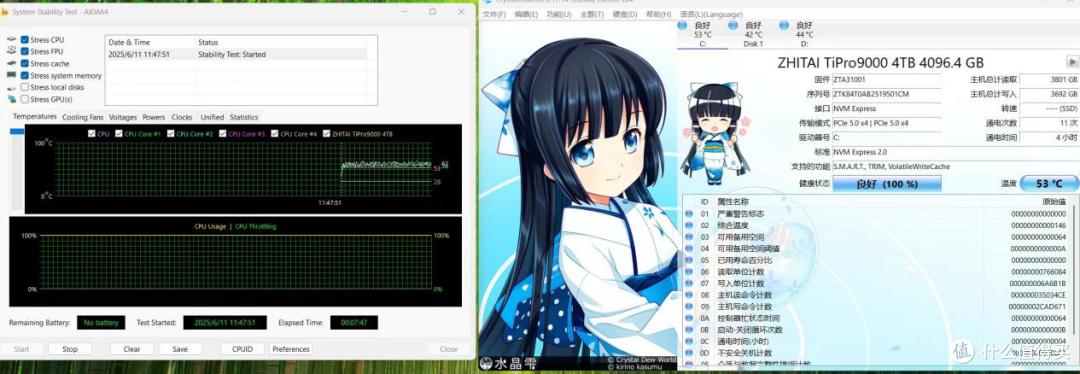Select the D: disk tab showing 44 °C
The width and height of the screenshot is (1080, 374).
click(x=803, y=34)
